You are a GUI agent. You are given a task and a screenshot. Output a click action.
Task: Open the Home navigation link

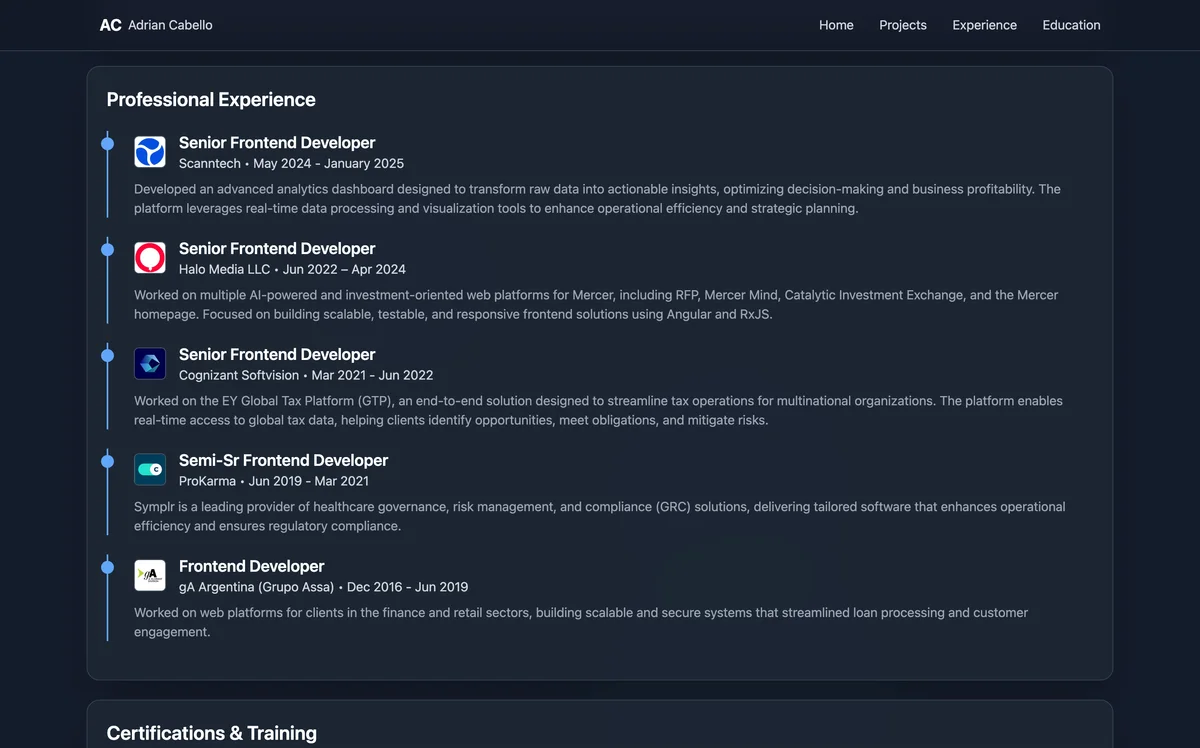click(x=836, y=25)
